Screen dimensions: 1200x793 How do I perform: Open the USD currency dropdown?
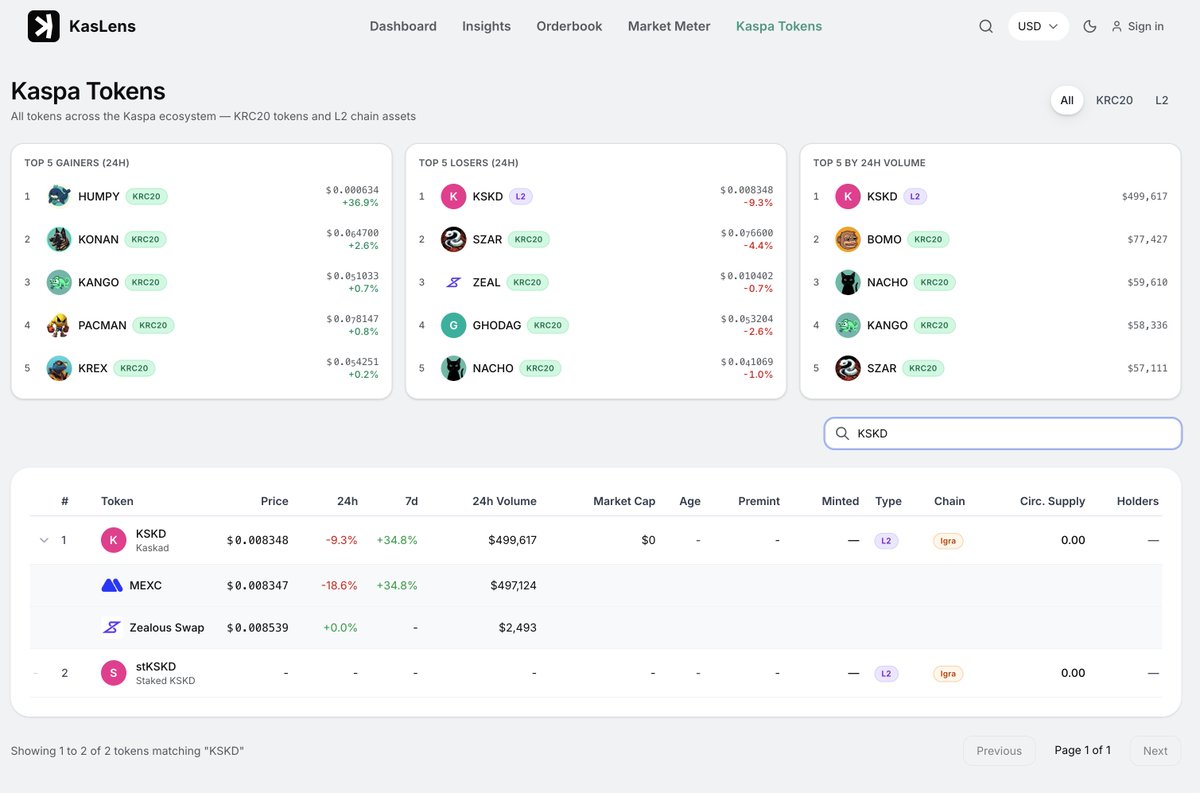(1038, 26)
